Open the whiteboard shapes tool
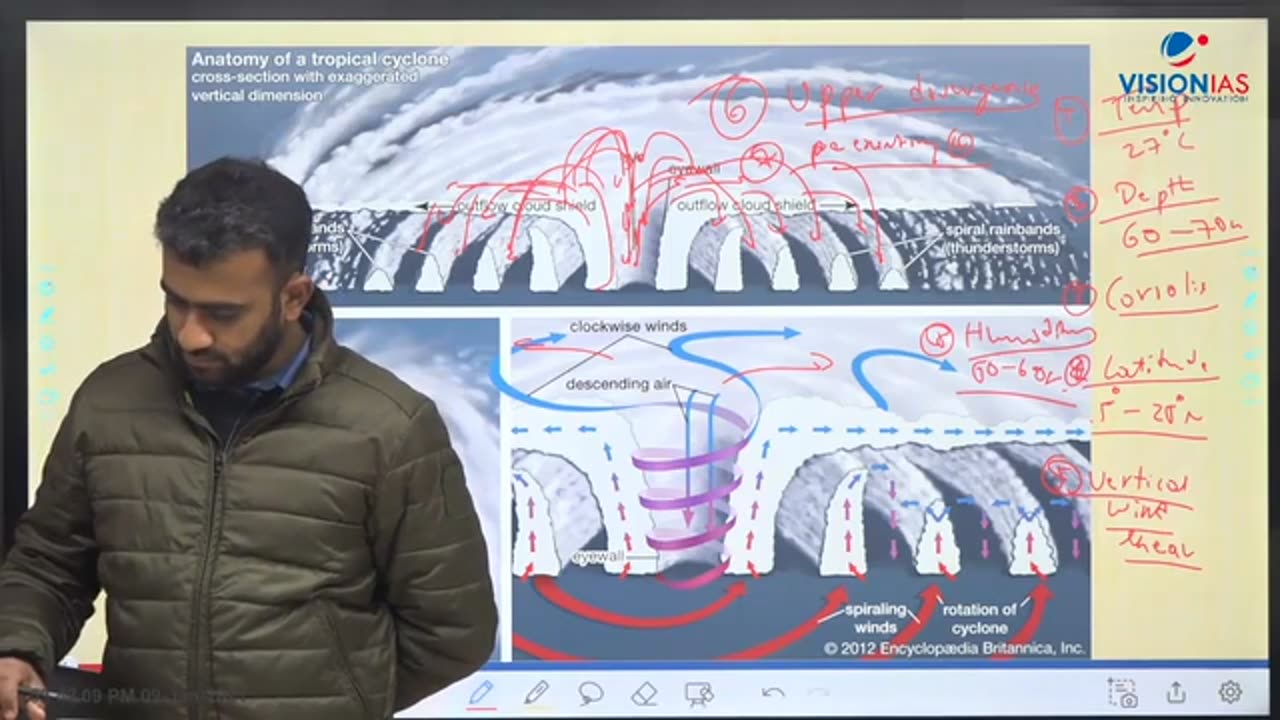 coord(699,692)
